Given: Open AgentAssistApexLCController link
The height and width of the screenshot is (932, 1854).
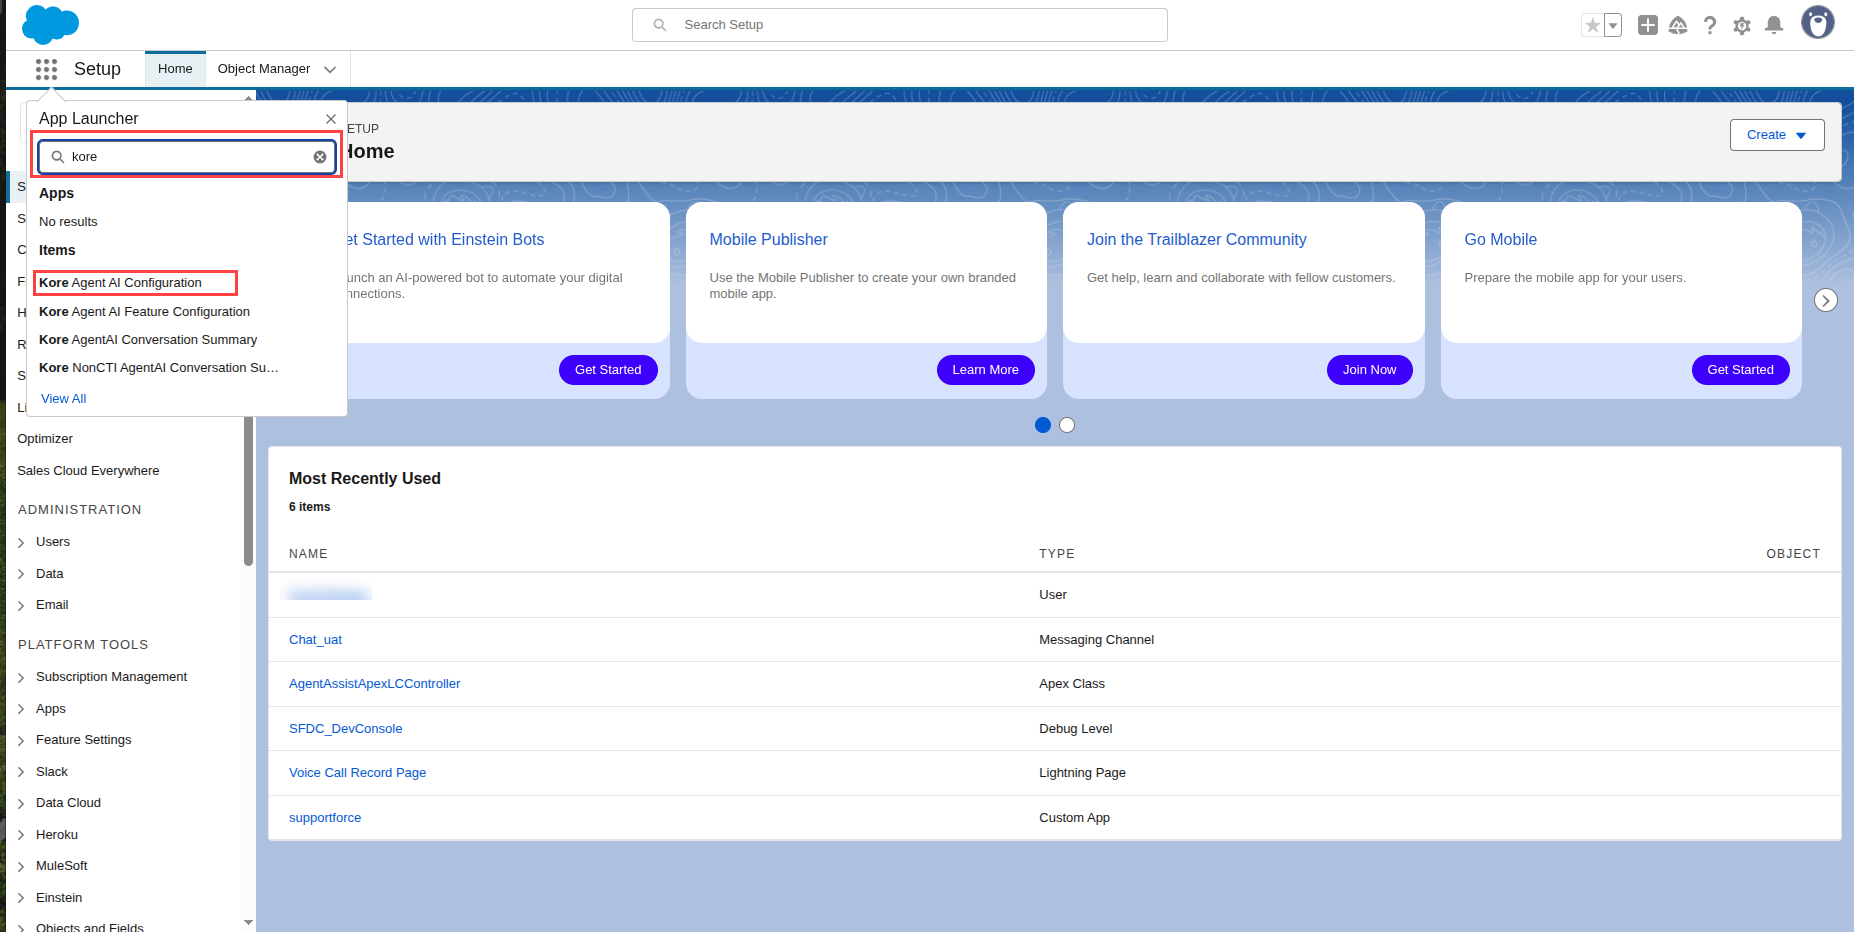Looking at the screenshot, I should 374,684.
